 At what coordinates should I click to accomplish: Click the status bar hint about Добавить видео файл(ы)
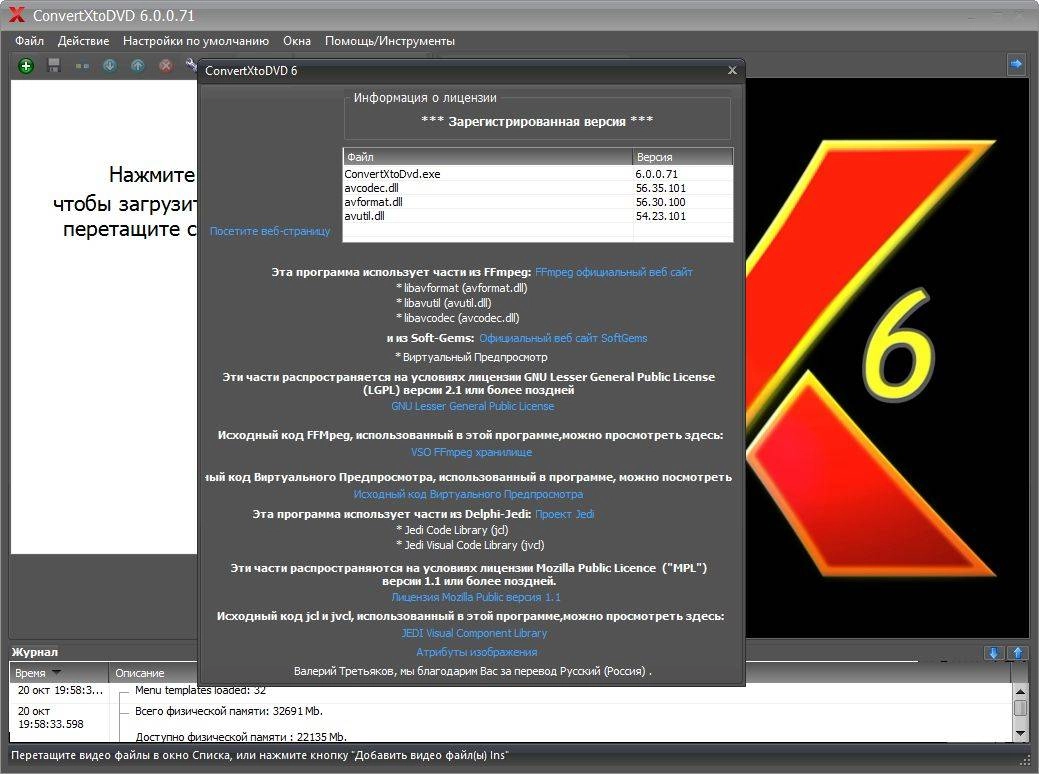point(260,755)
